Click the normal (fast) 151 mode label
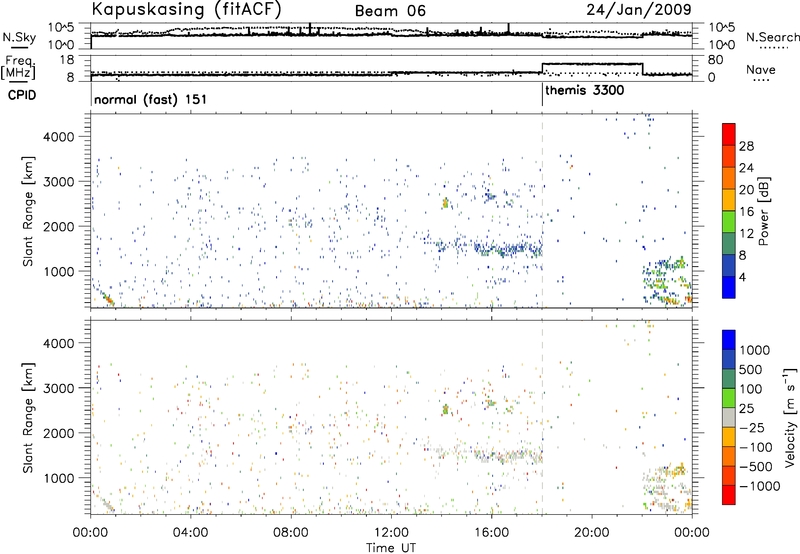This screenshot has width=800, height=554. pyautogui.click(x=151, y=99)
